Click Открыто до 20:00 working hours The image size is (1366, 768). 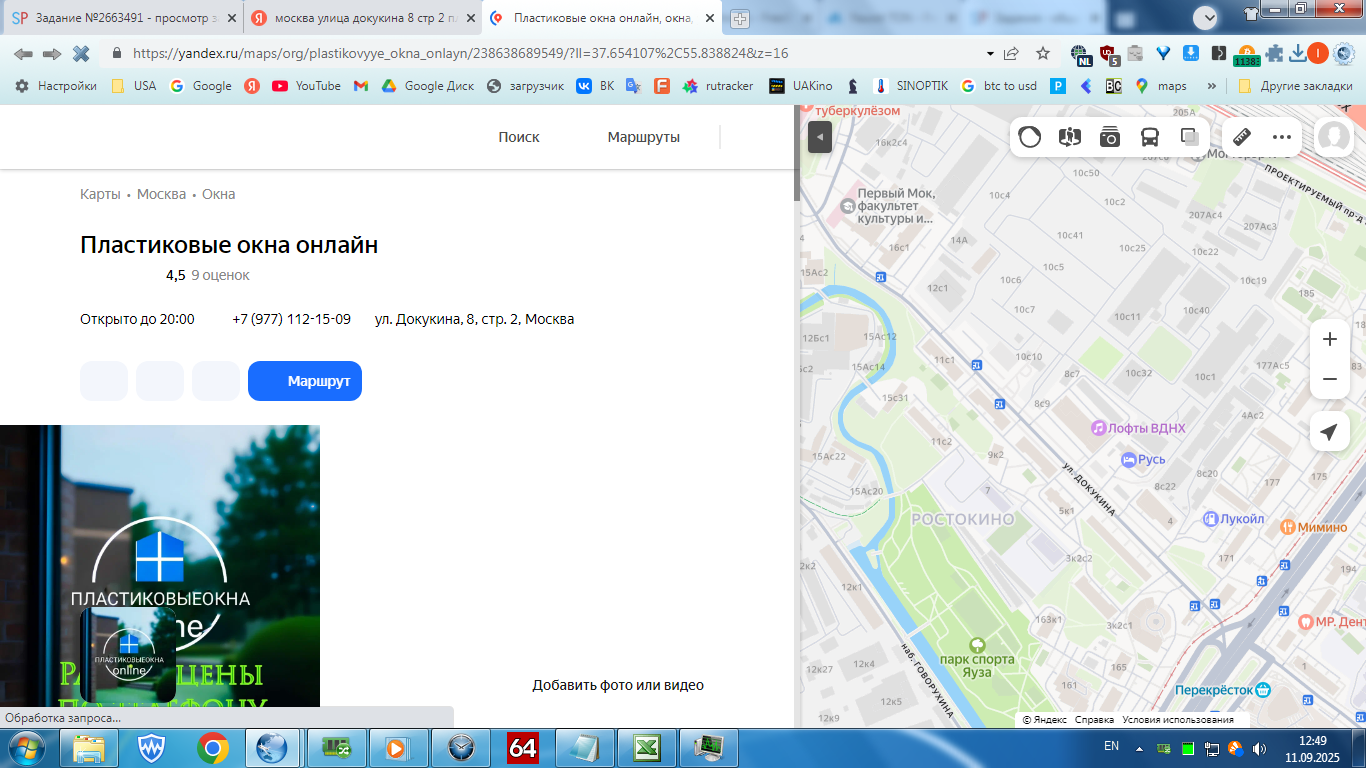click(137, 319)
